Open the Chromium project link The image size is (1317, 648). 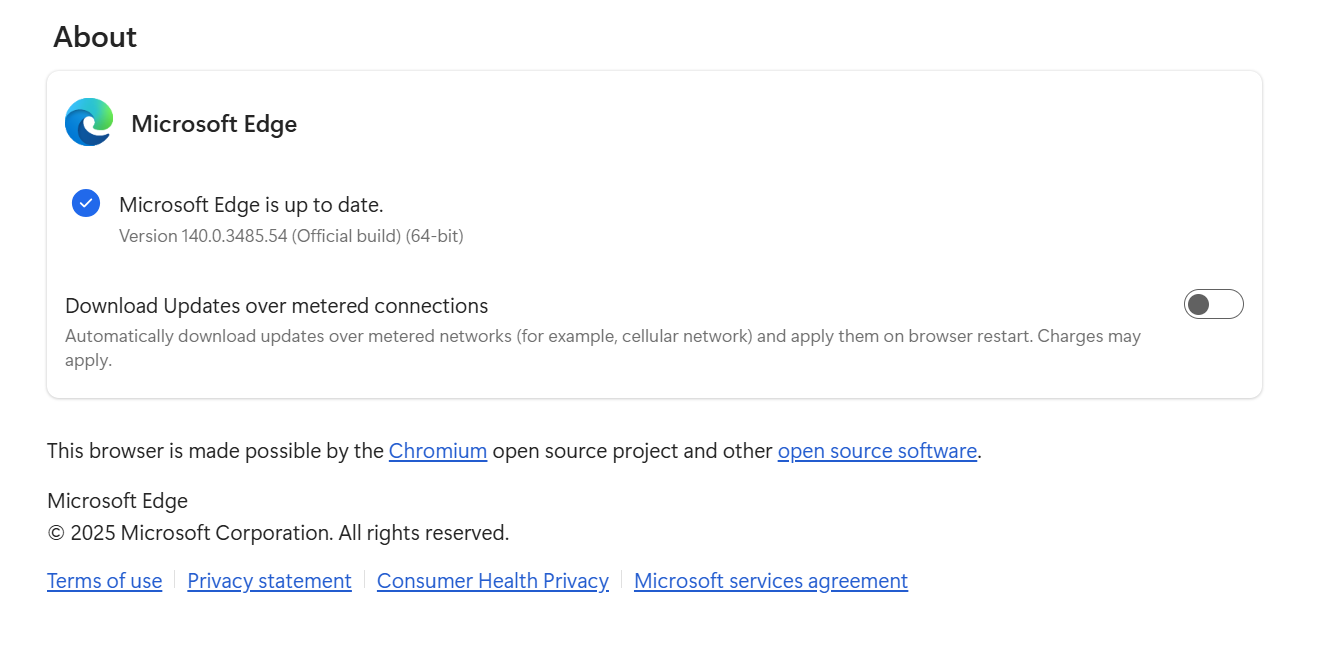tap(438, 450)
